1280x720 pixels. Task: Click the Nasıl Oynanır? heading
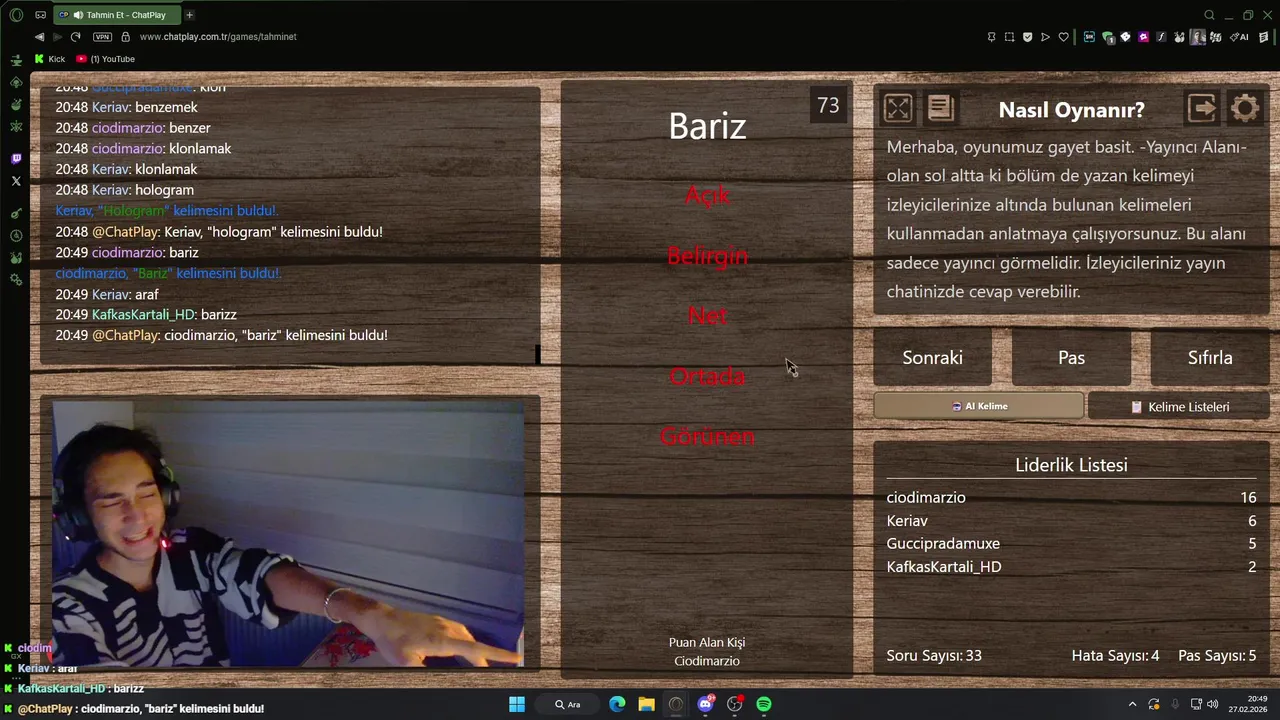[x=1071, y=110]
